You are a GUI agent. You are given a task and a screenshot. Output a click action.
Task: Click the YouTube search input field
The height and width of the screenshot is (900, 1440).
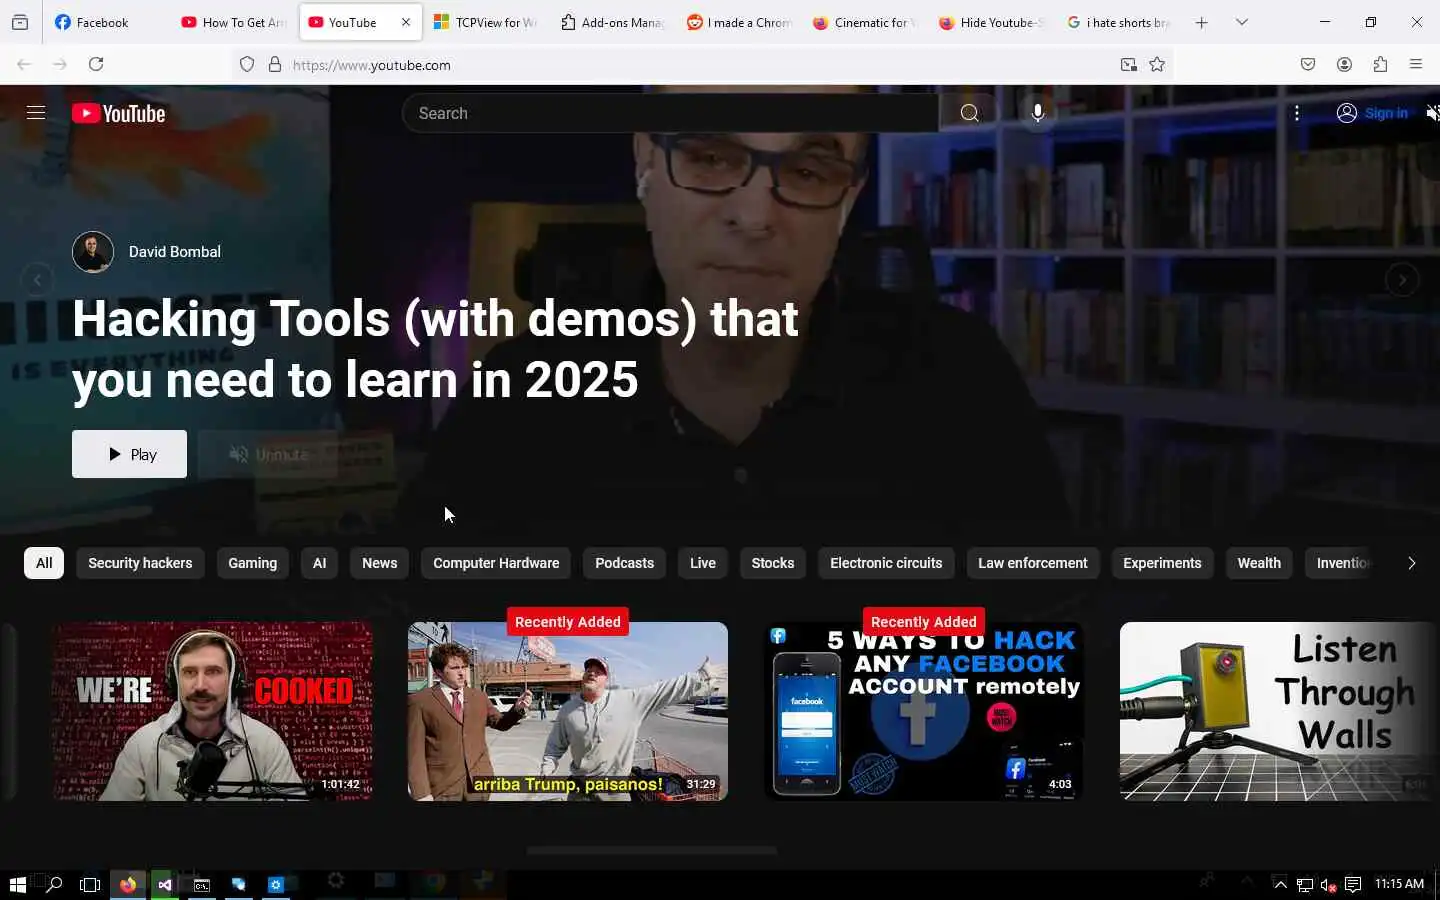point(670,113)
